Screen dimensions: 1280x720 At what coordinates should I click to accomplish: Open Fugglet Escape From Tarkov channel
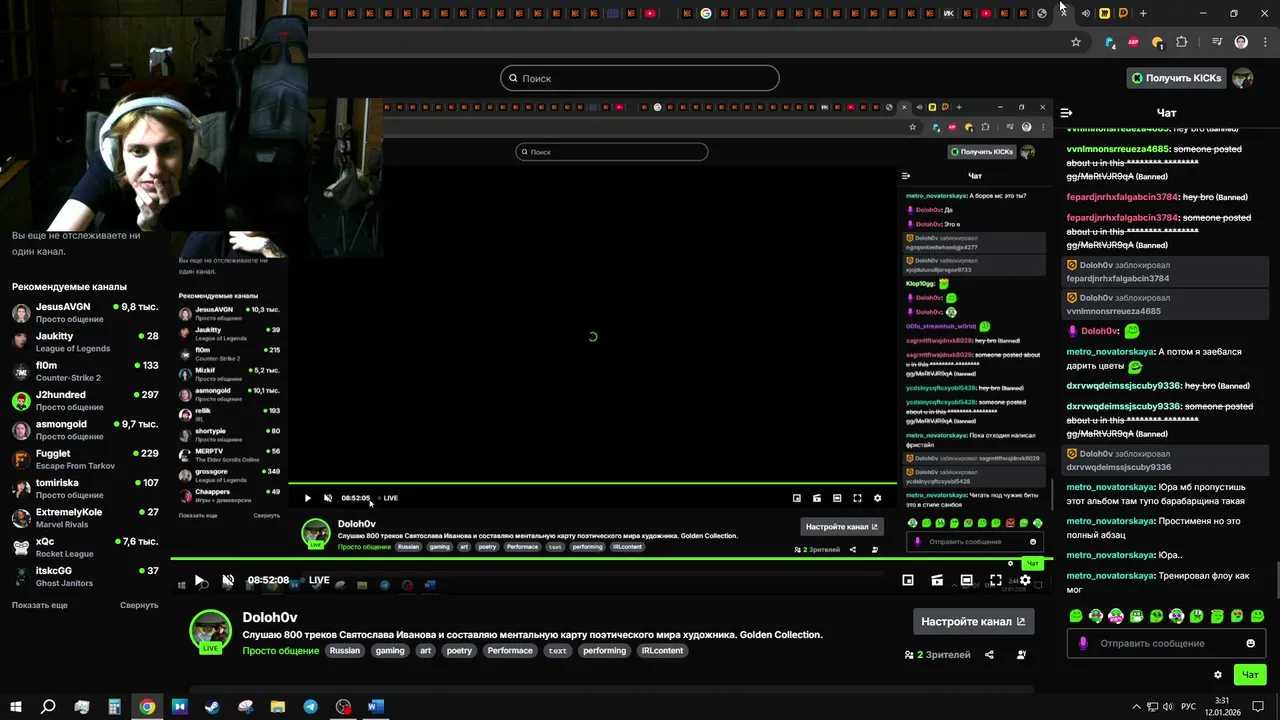85,459
